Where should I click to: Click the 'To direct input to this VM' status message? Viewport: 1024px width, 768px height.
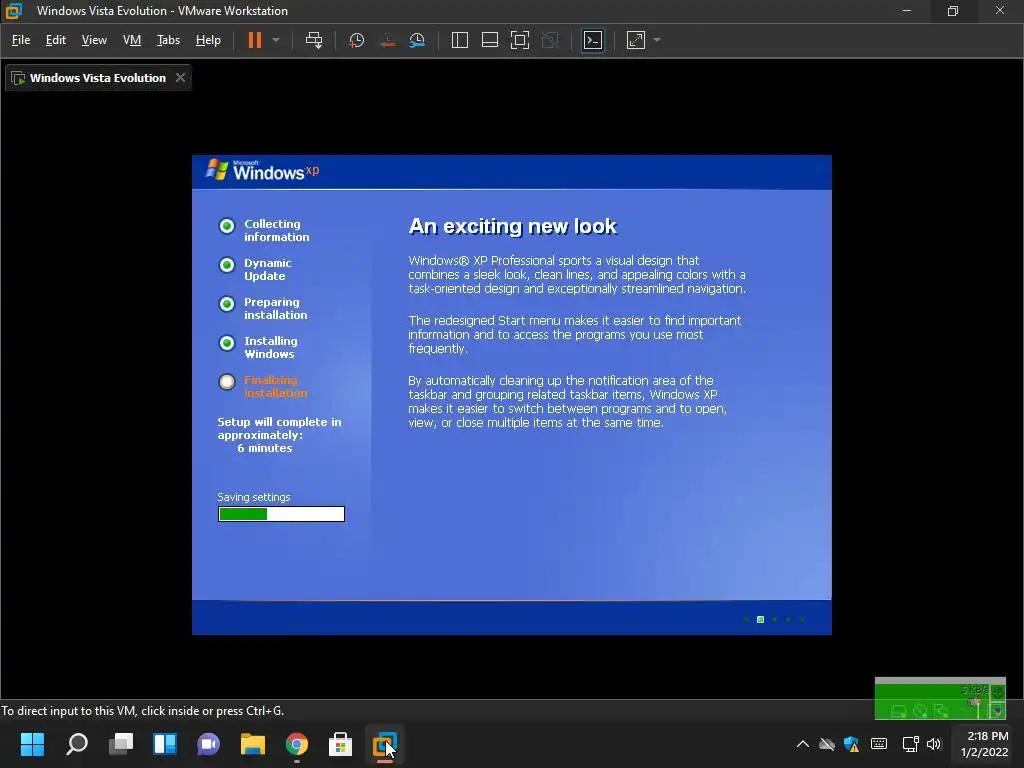[x=142, y=711]
